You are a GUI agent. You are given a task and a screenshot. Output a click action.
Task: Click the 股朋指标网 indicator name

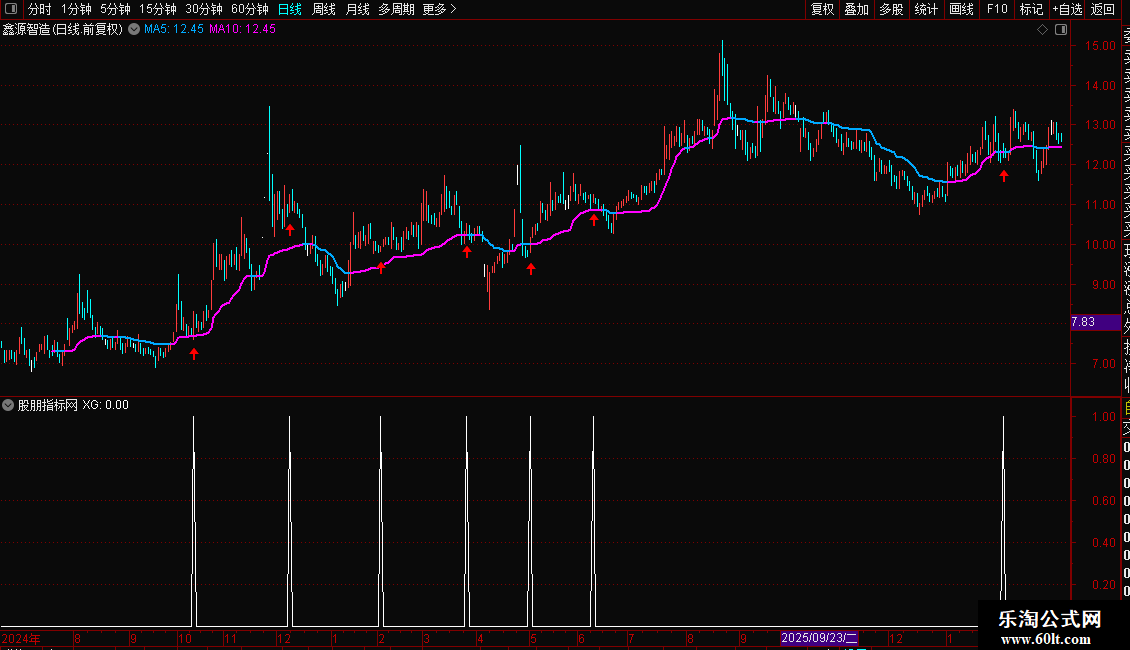pyautogui.click(x=48, y=405)
